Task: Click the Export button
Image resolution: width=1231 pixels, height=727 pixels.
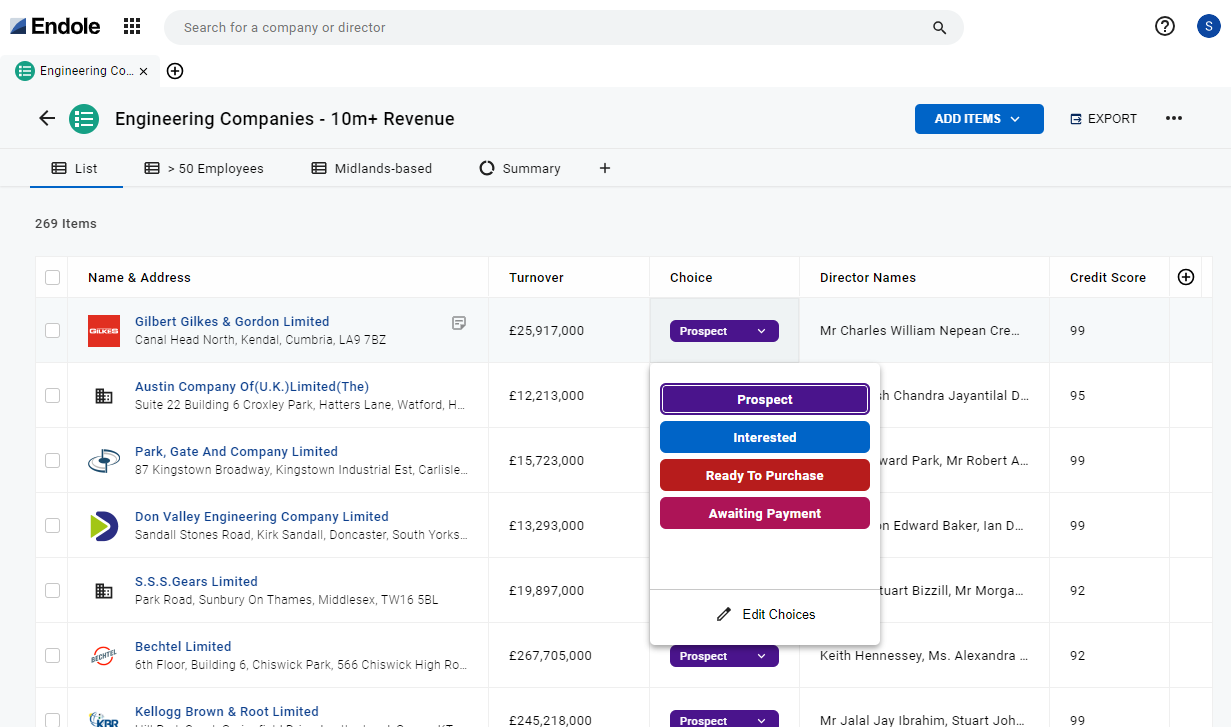Action: point(1103,119)
